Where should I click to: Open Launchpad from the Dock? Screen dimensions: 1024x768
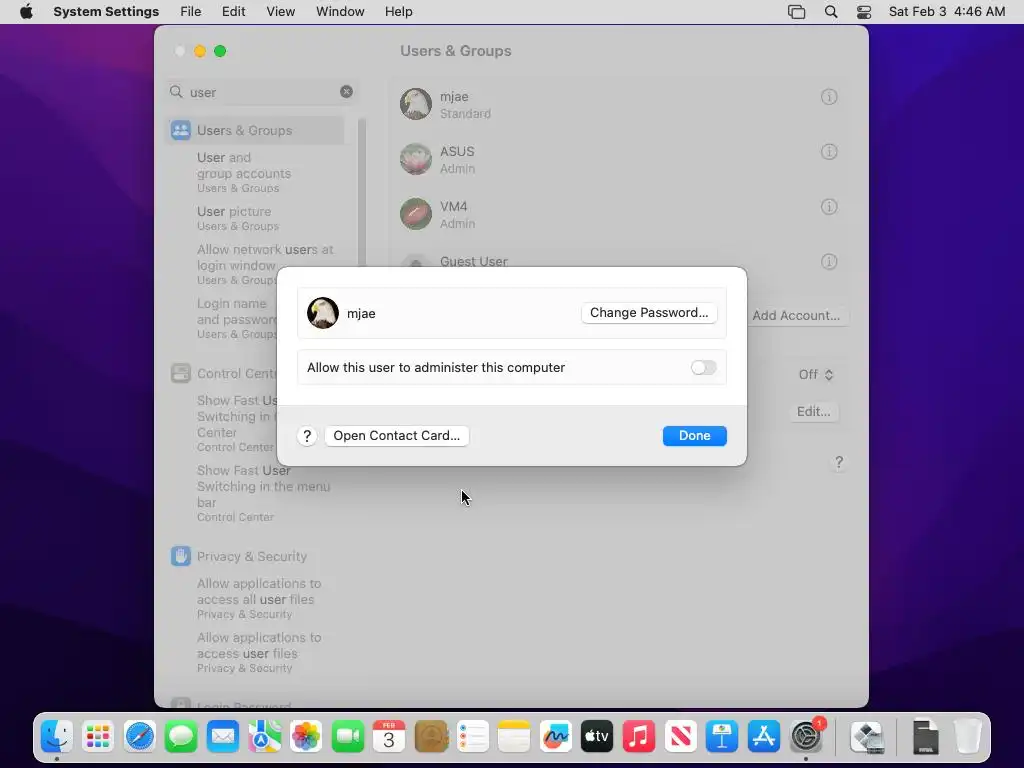pyautogui.click(x=98, y=737)
